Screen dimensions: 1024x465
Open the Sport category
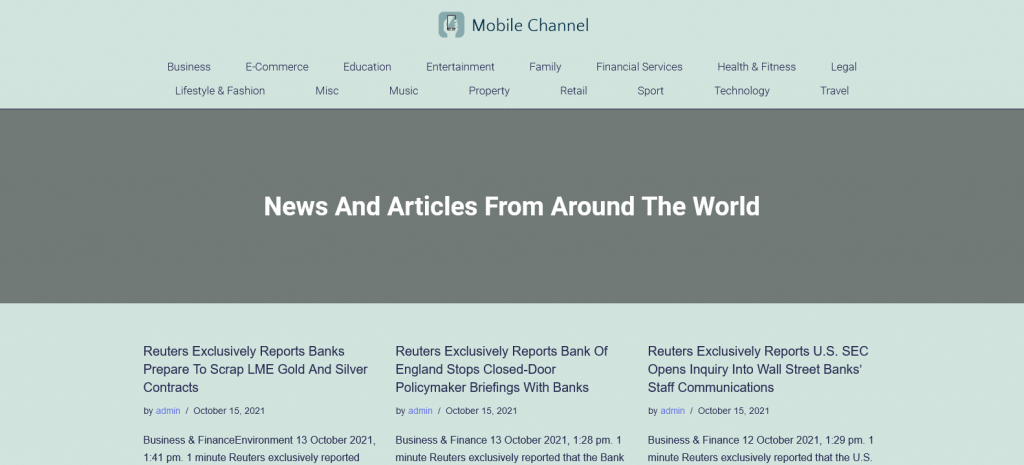pyautogui.click(x=650, y=91)
